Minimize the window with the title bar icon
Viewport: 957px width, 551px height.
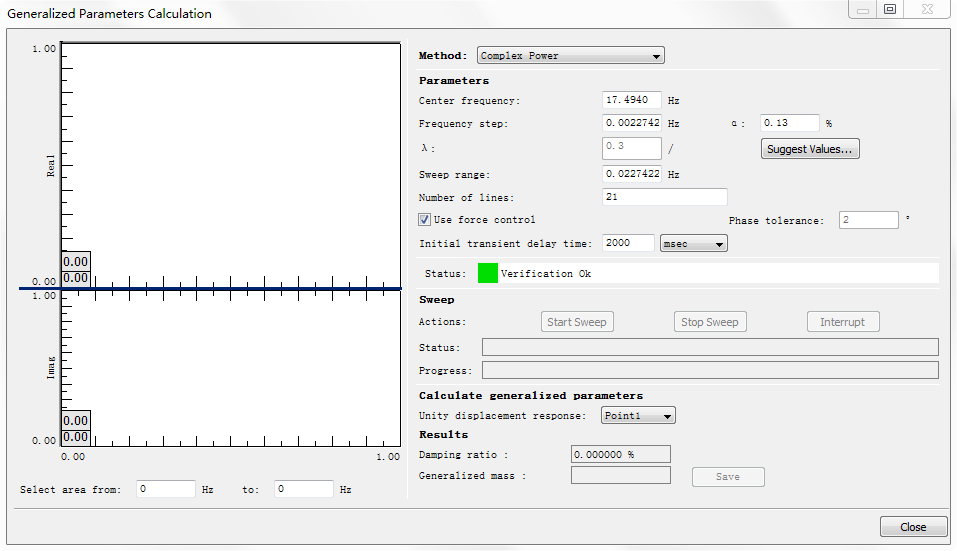pos(863,9)
